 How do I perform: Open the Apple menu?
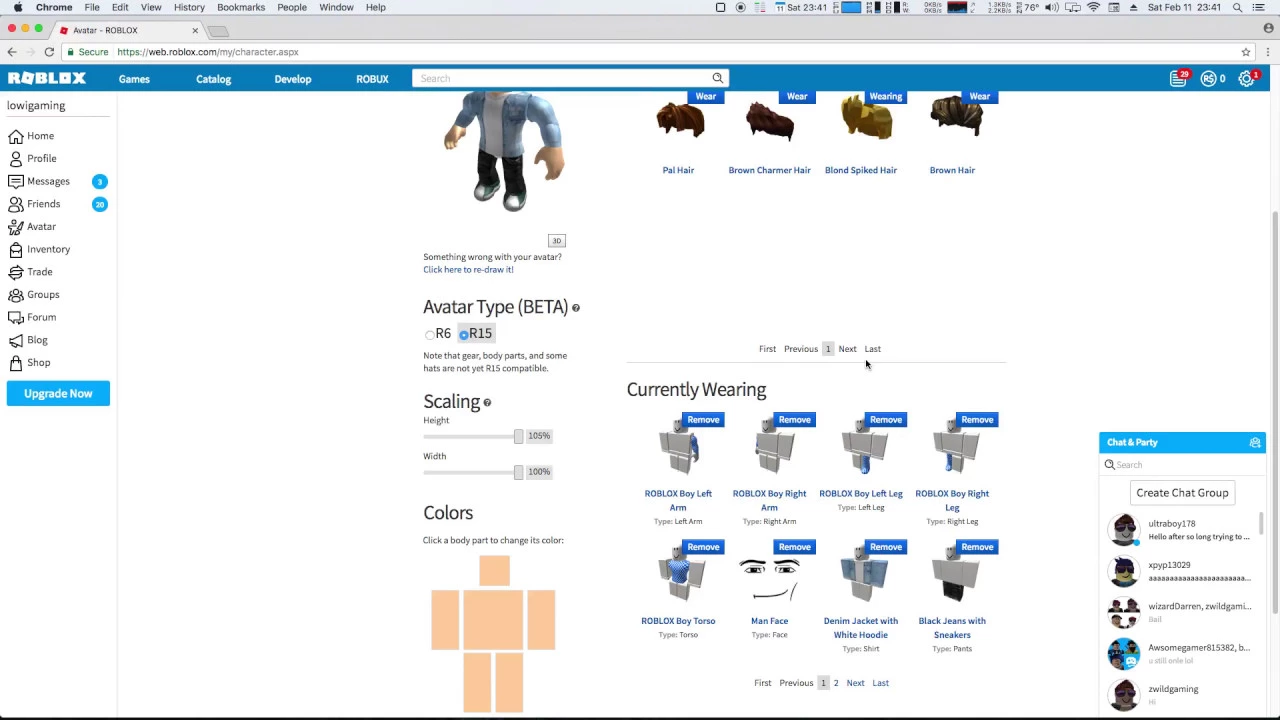coord(18,7)
